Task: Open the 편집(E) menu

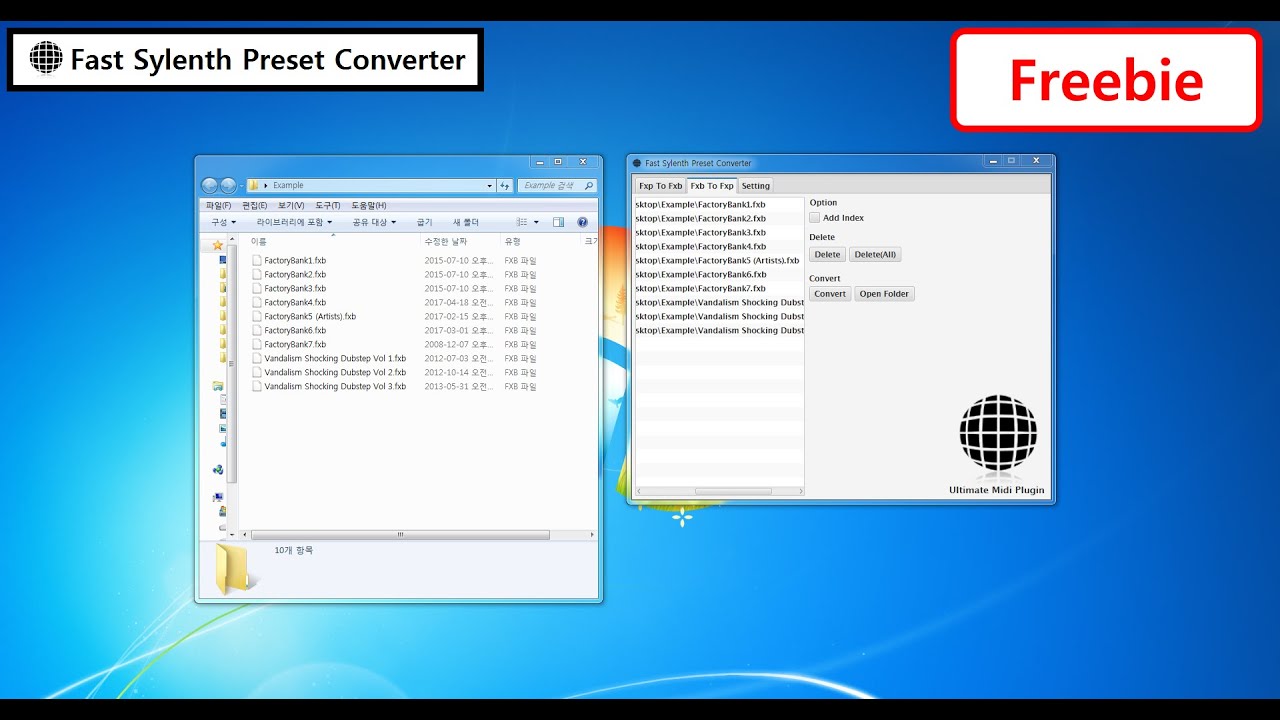Action: [254, 205]
